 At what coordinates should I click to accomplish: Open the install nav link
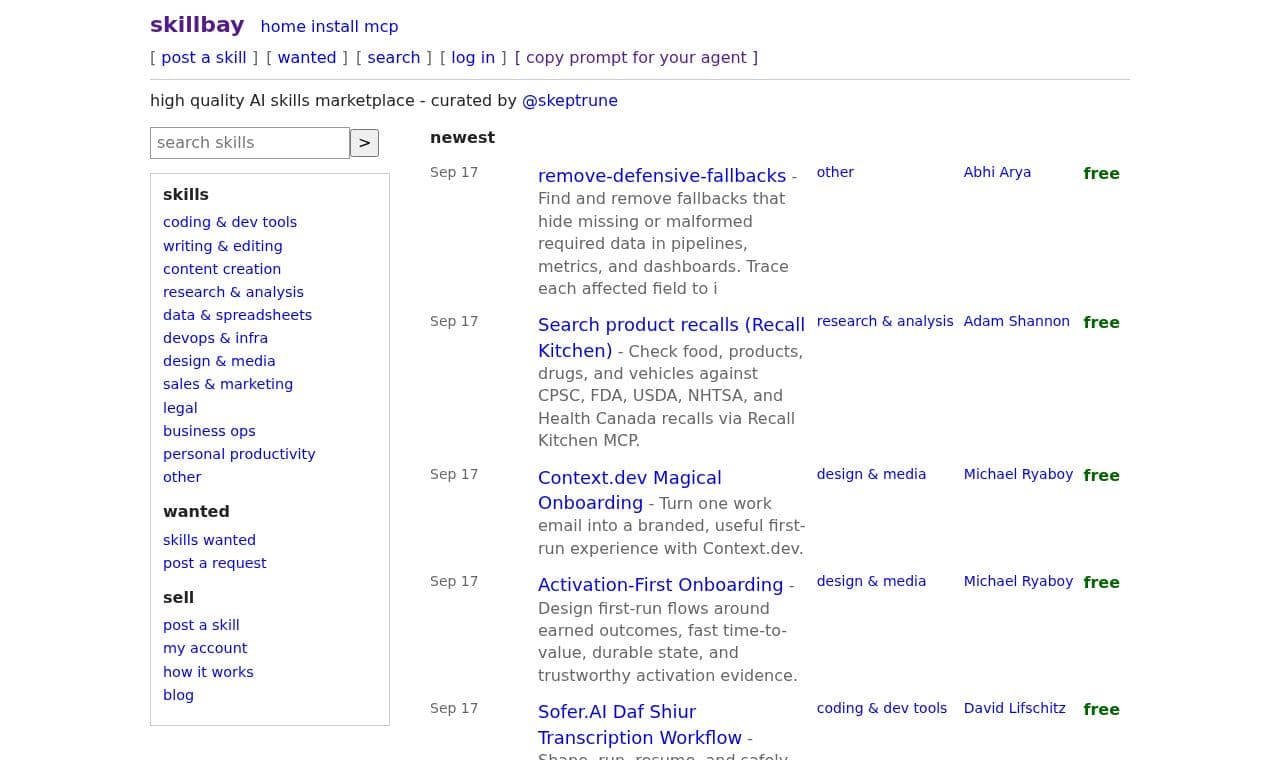click(335, 27)
